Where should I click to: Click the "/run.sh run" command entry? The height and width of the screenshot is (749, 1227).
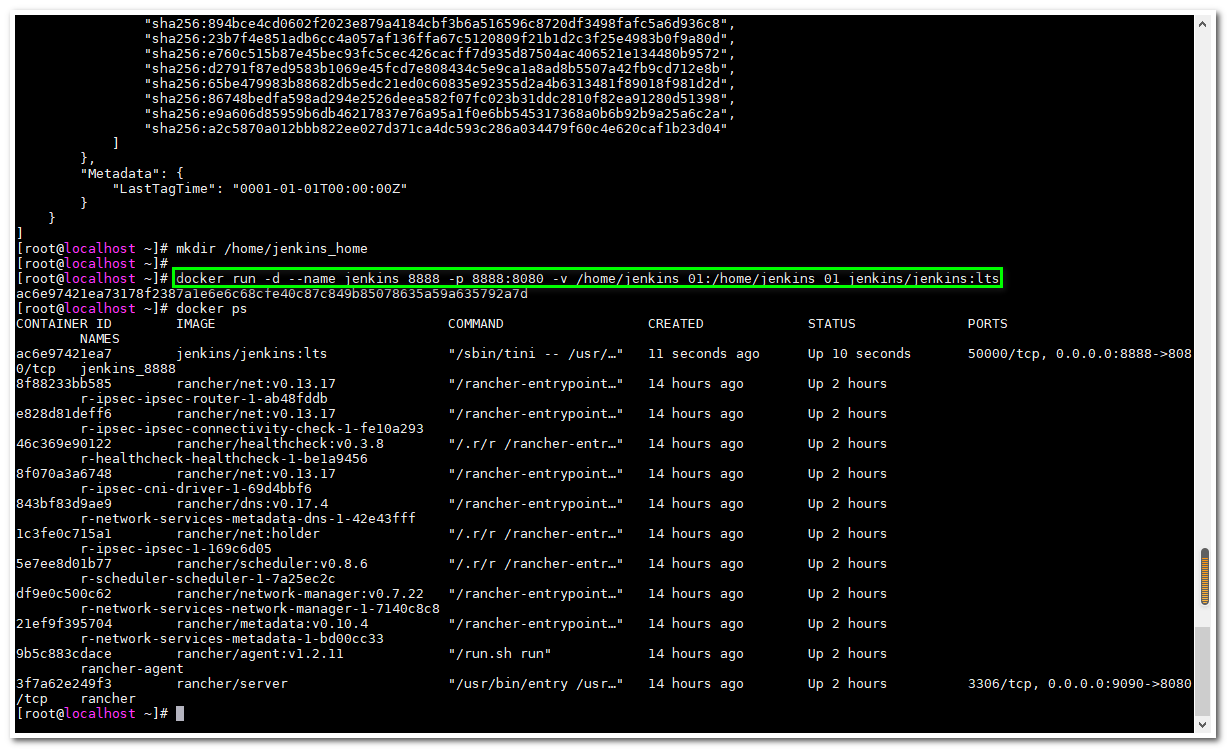tap(500, 653)
